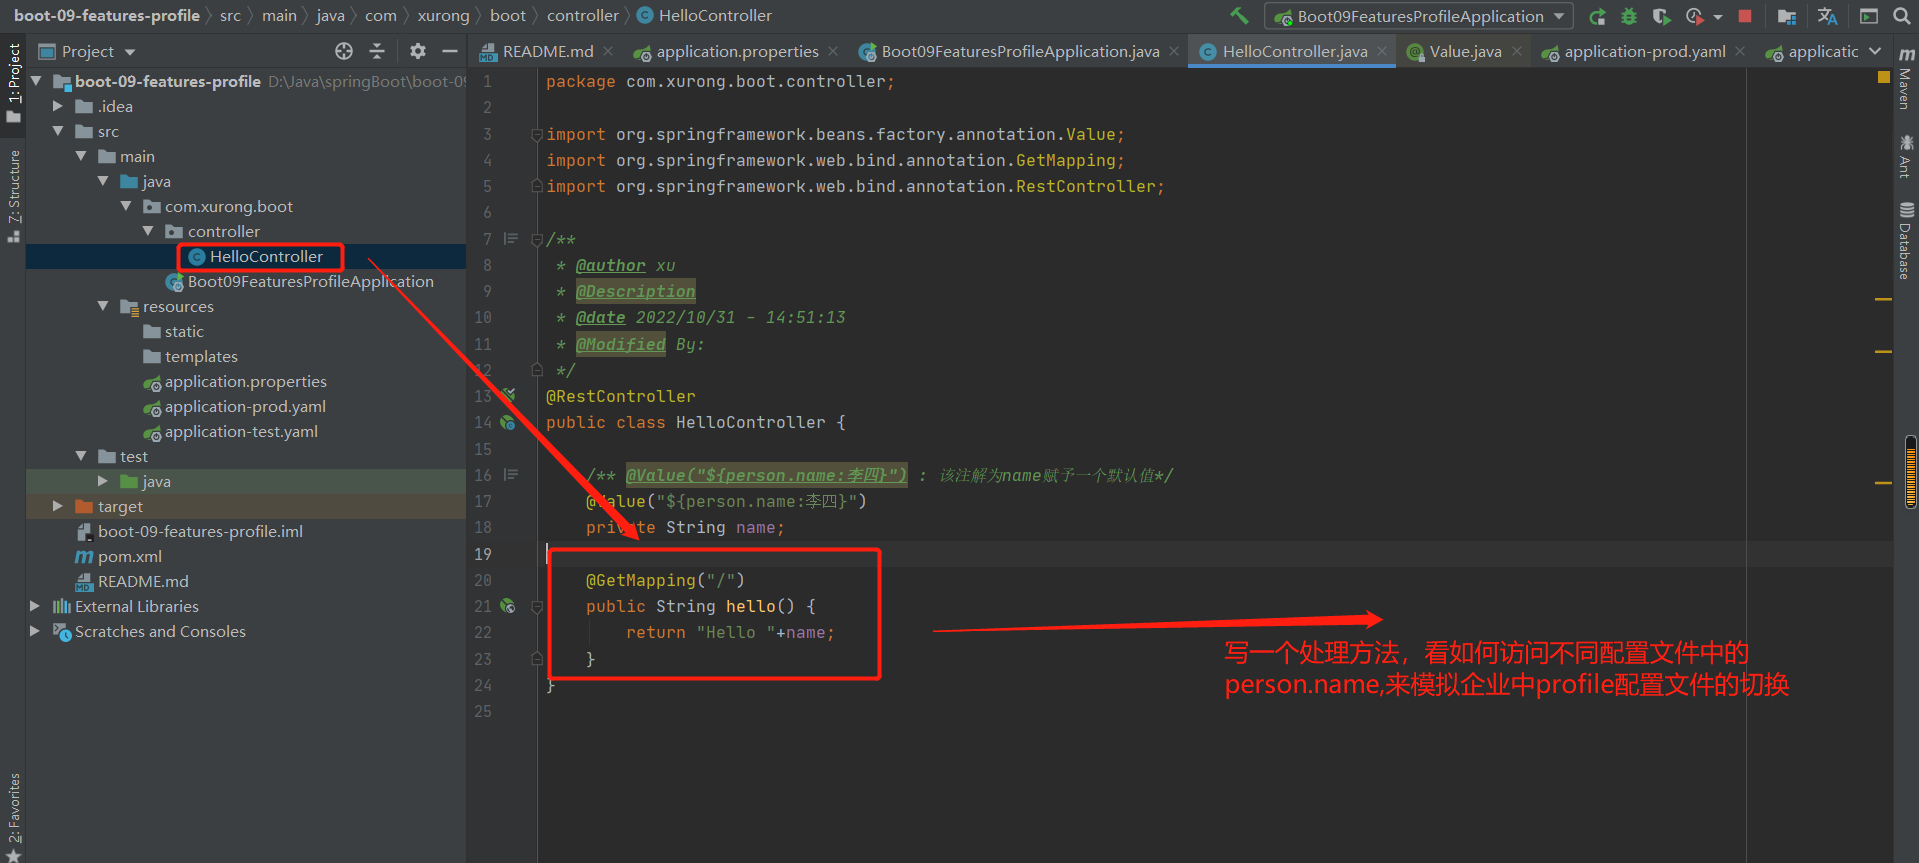Click the gutter icon on line 21
Viewport: 1919px width, 863px height.
(508, 606)
